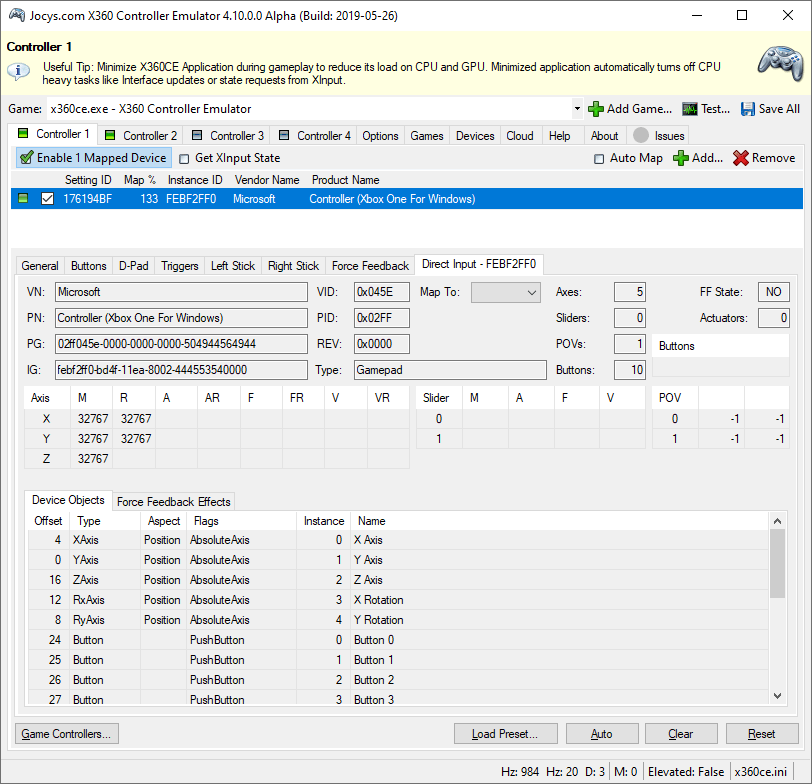This screenshot has width=812, height=784.
Task: Click the IG instance GUID field
Action: [181, 370]
